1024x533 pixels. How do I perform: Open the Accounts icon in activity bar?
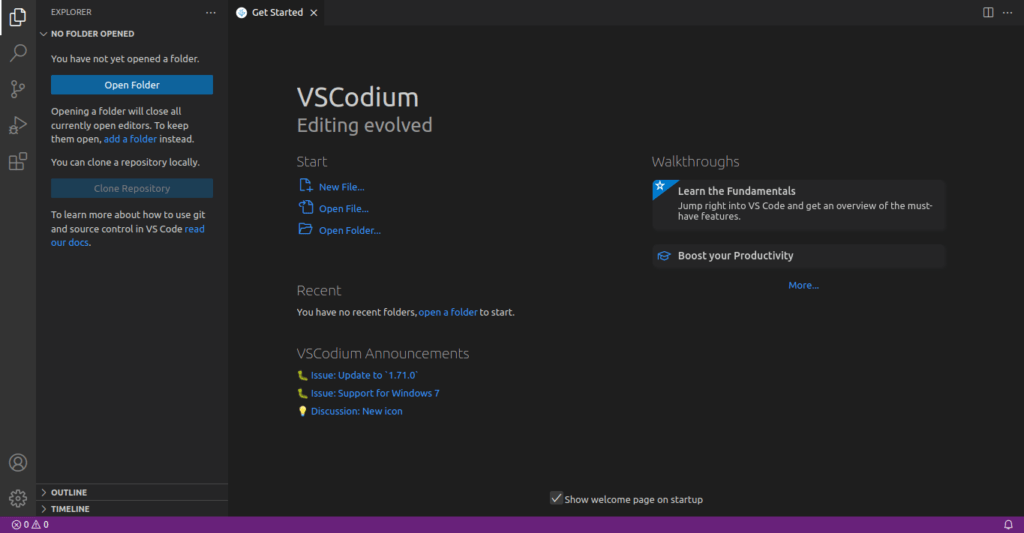(x=18, y=462)
